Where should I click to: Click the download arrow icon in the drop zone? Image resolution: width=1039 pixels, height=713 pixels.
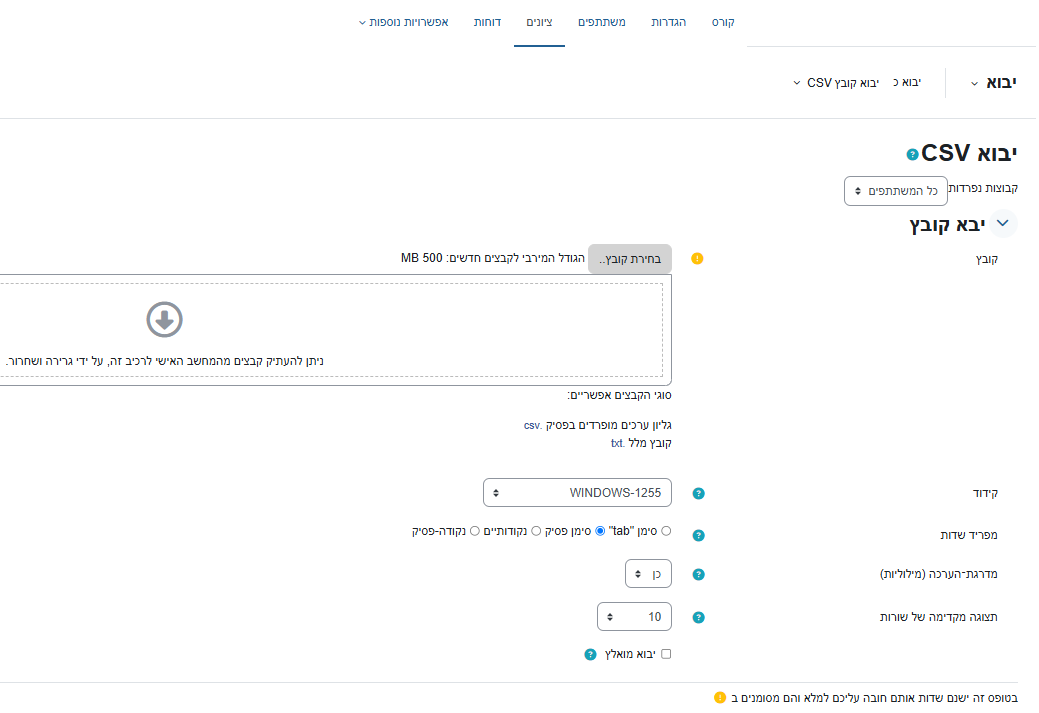click(164, 320)
